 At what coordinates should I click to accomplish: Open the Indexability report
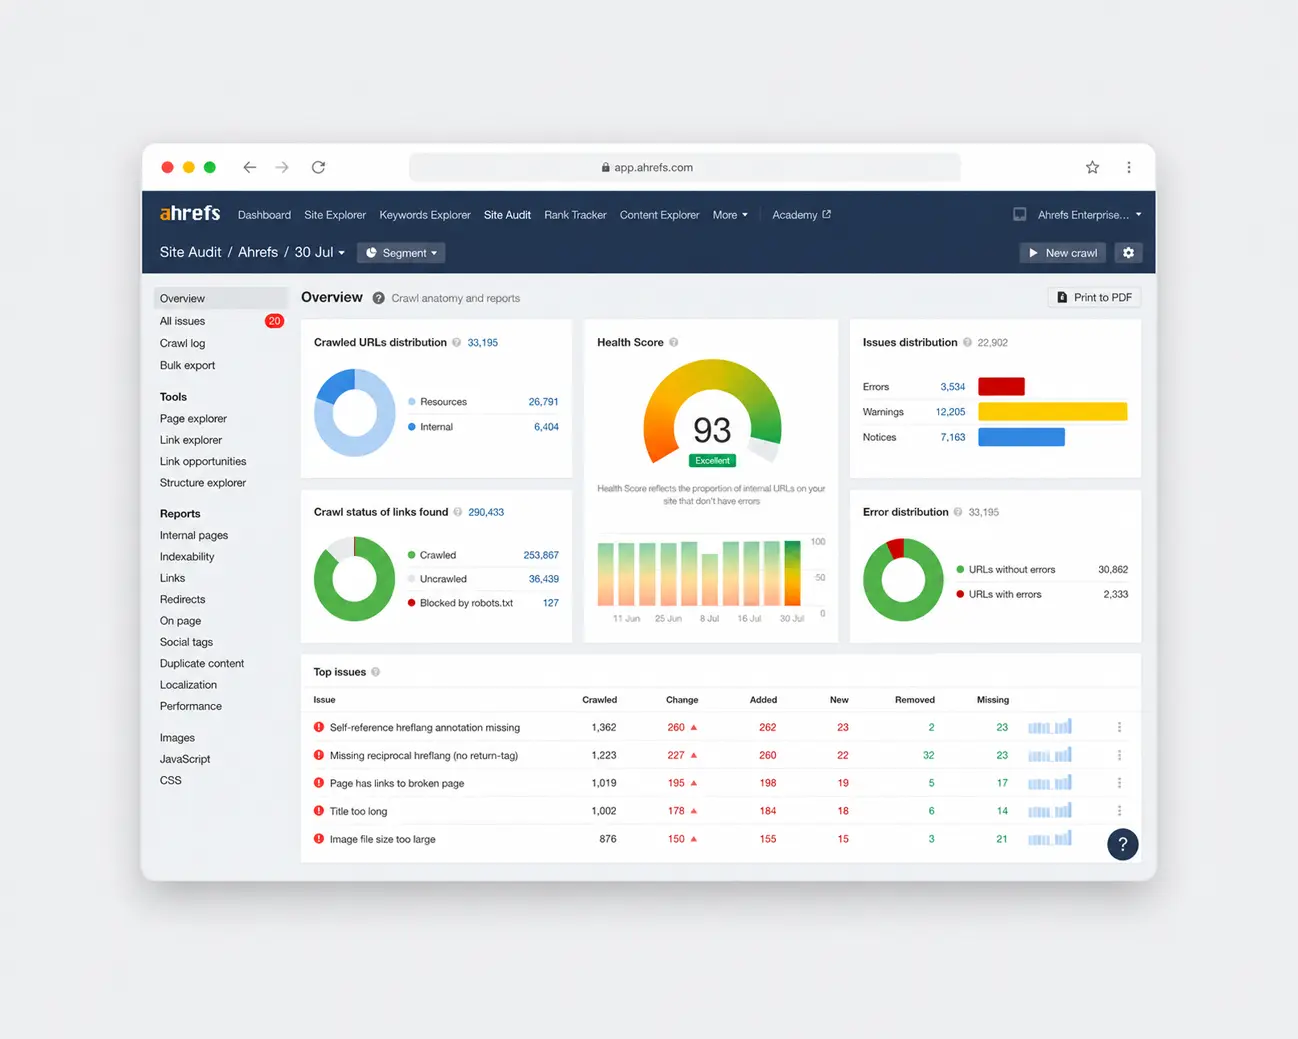point(187,557)
